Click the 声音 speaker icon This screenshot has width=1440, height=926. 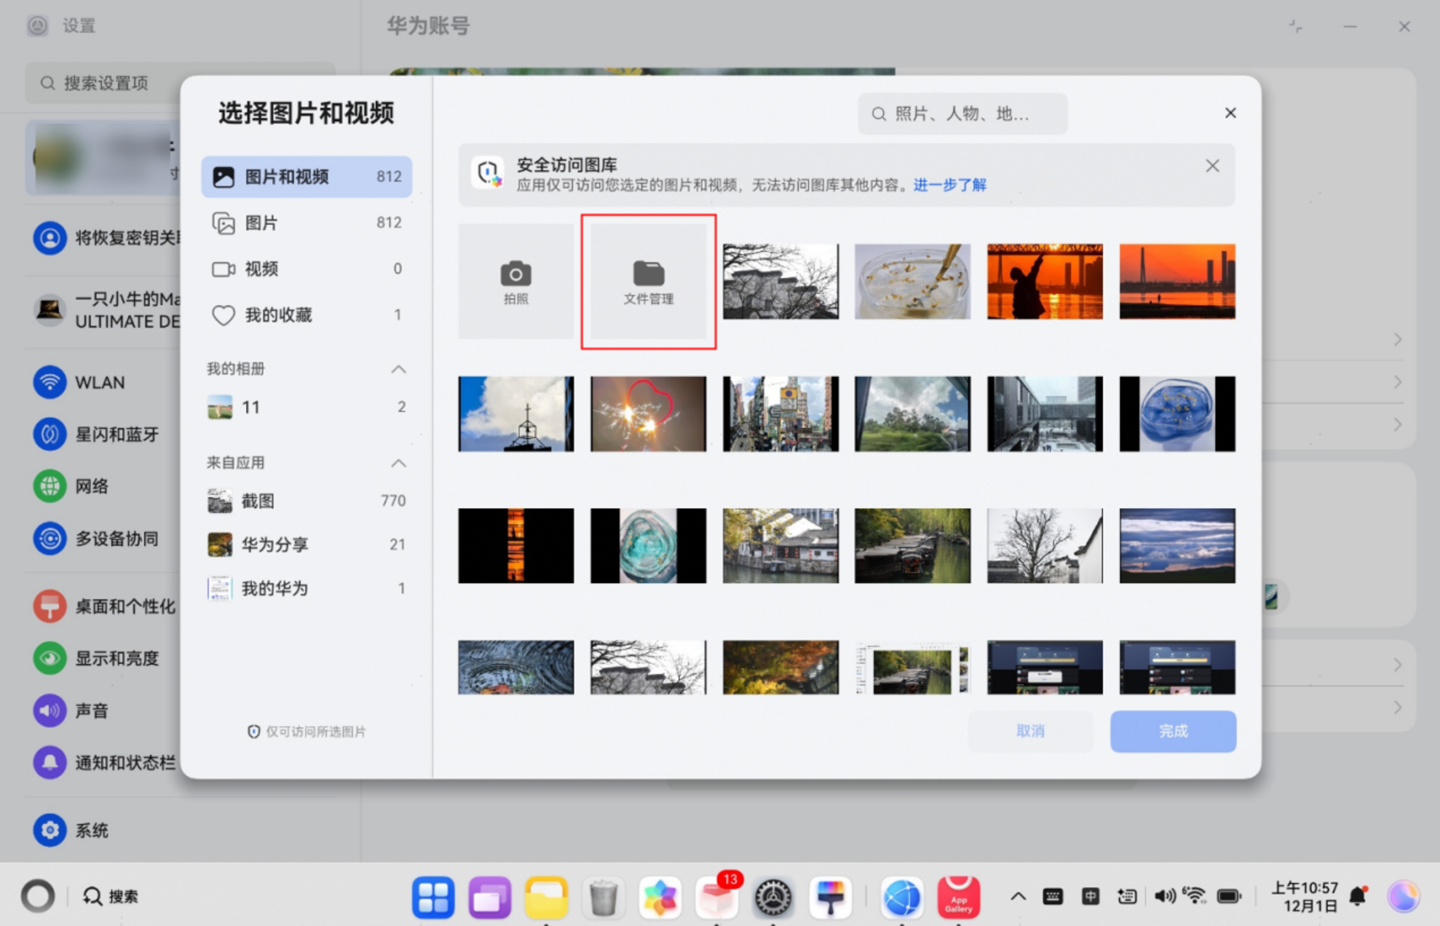pos(50,710)
